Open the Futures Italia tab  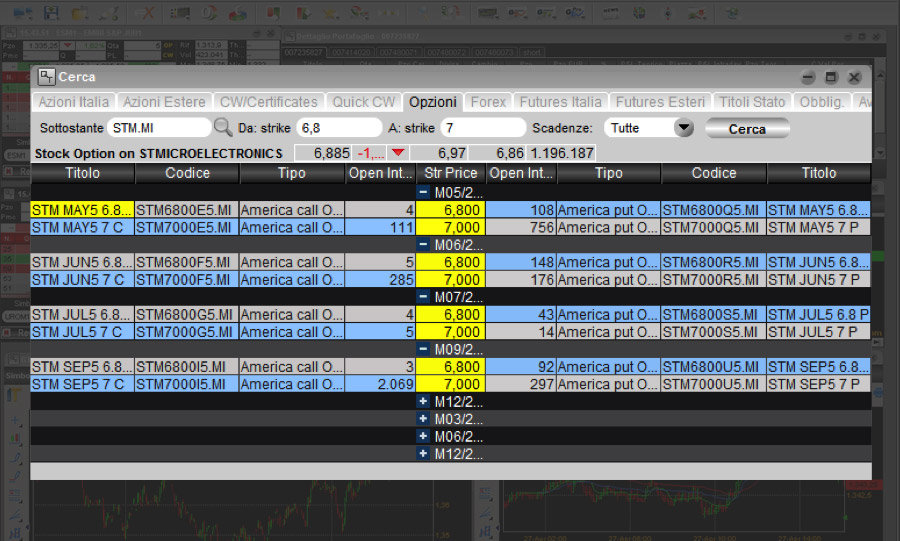tap(561, 102)
